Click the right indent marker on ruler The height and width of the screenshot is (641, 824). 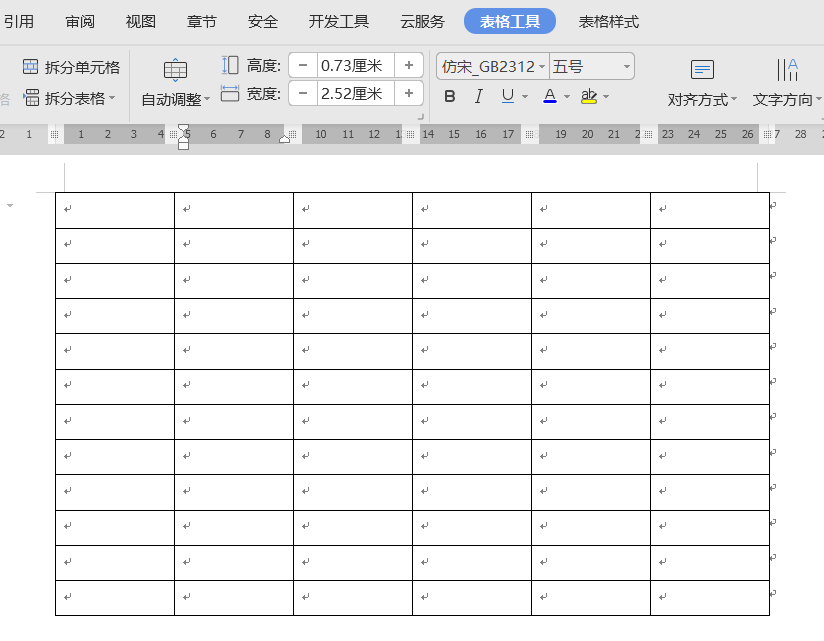[x=284, y=139]
